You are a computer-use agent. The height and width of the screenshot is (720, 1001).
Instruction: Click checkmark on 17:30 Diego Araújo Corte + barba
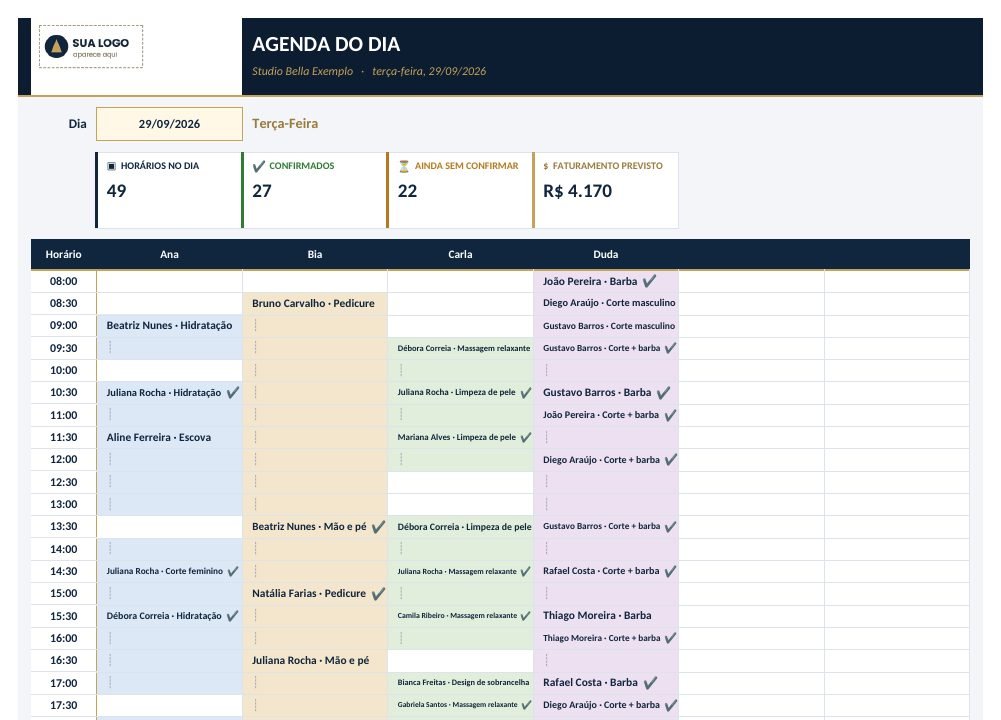[670, 705]
